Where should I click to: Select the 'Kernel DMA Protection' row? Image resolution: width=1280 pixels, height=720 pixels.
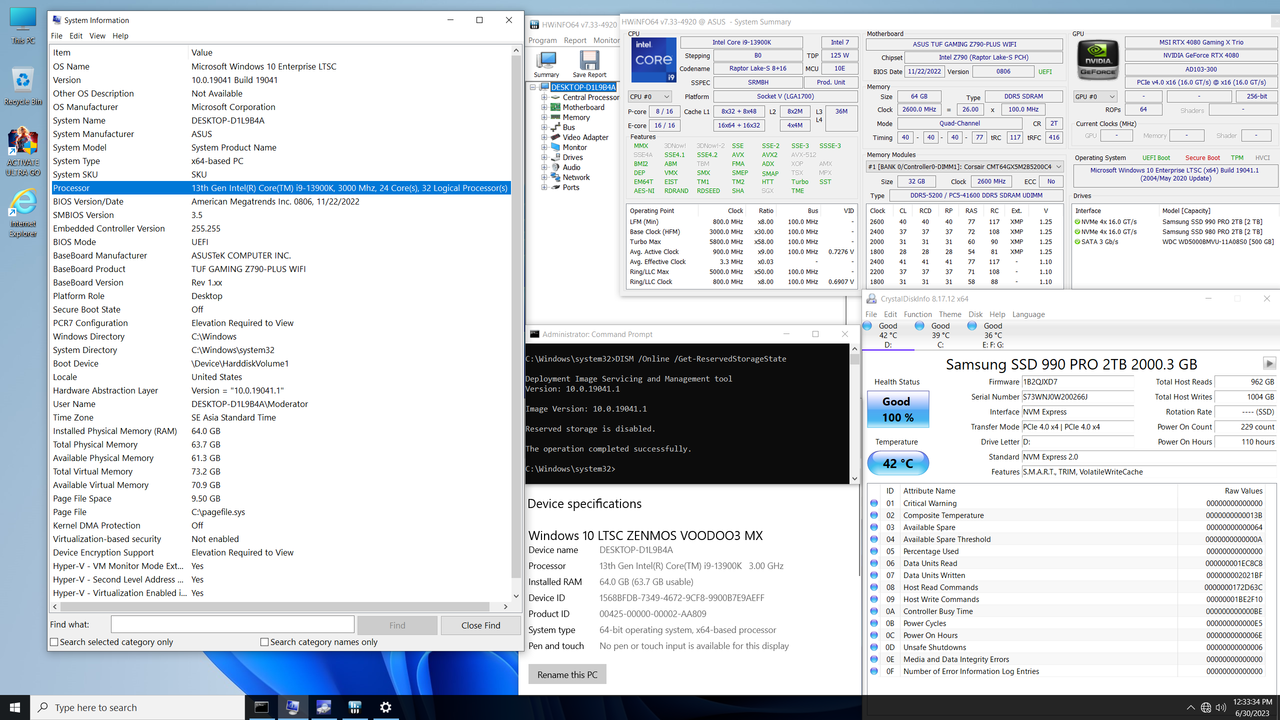pyautogui.click(x=280, y=525)
